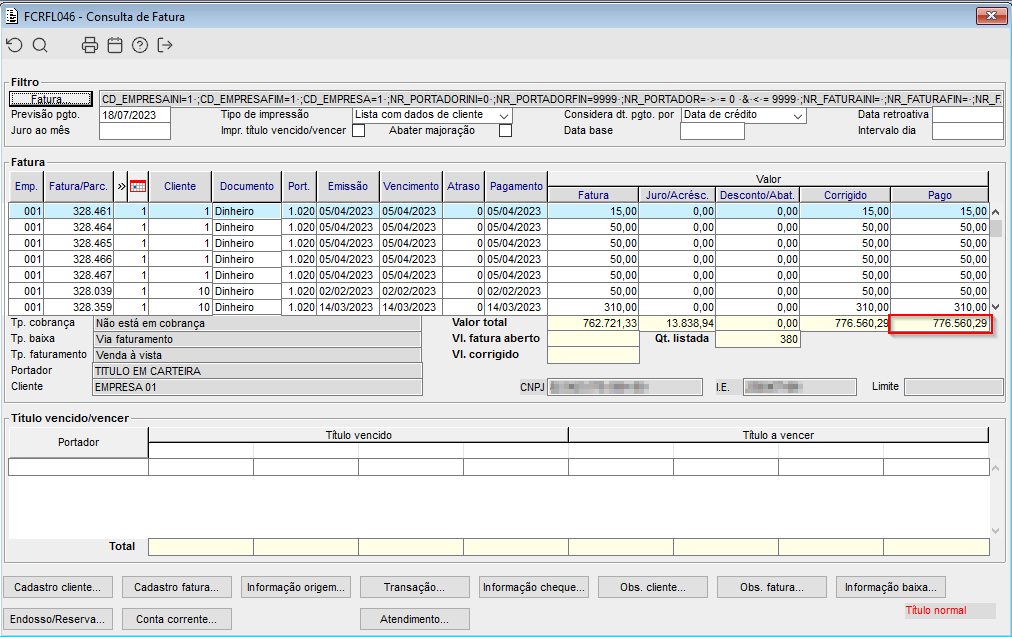This screenshot has height=637, width=1012.
Task: Click the exit door arrow icon
Action: [x=165, y=45]
